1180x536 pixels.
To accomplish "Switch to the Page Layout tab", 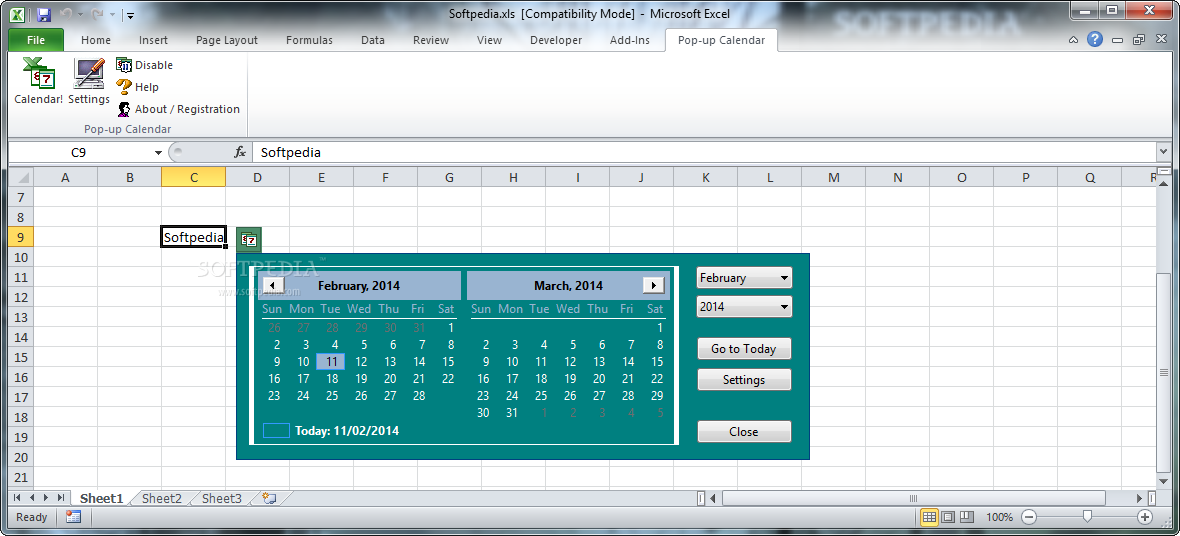I will point(227,40).
